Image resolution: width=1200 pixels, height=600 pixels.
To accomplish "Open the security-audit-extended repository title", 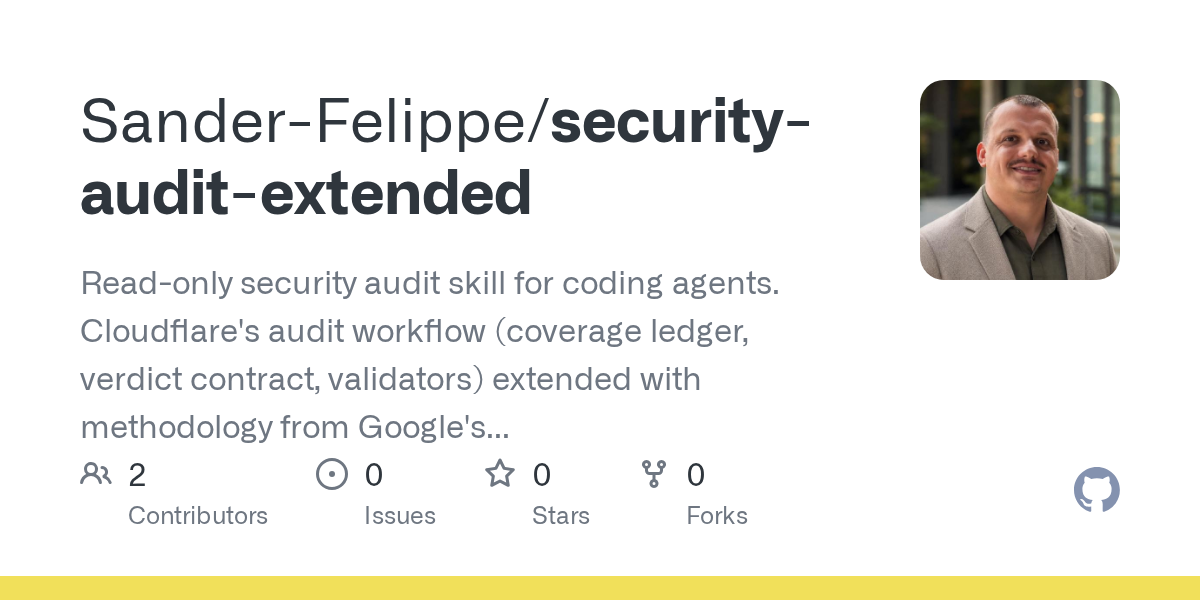I will coord(446,157).
